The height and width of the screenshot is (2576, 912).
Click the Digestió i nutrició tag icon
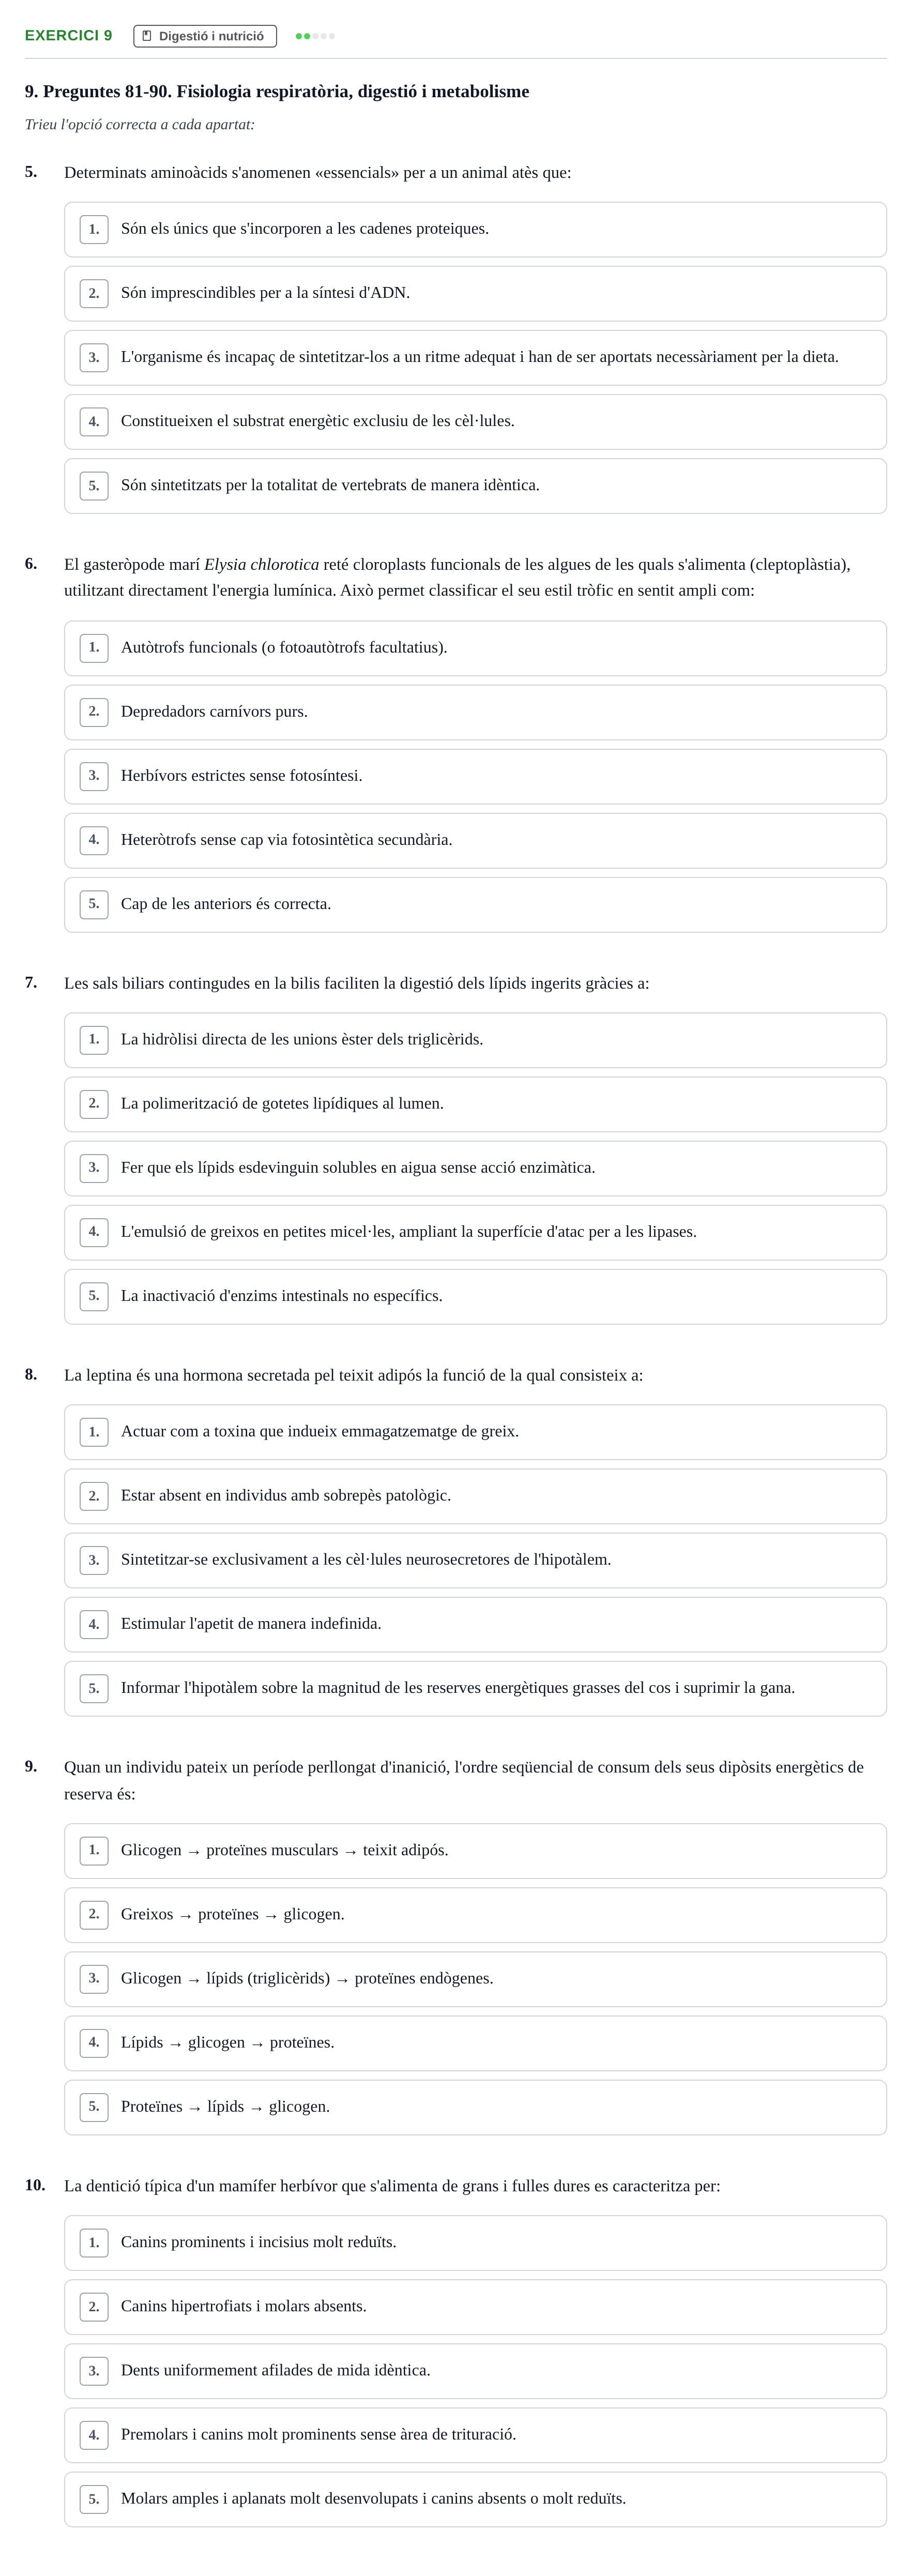click(147, 36)
